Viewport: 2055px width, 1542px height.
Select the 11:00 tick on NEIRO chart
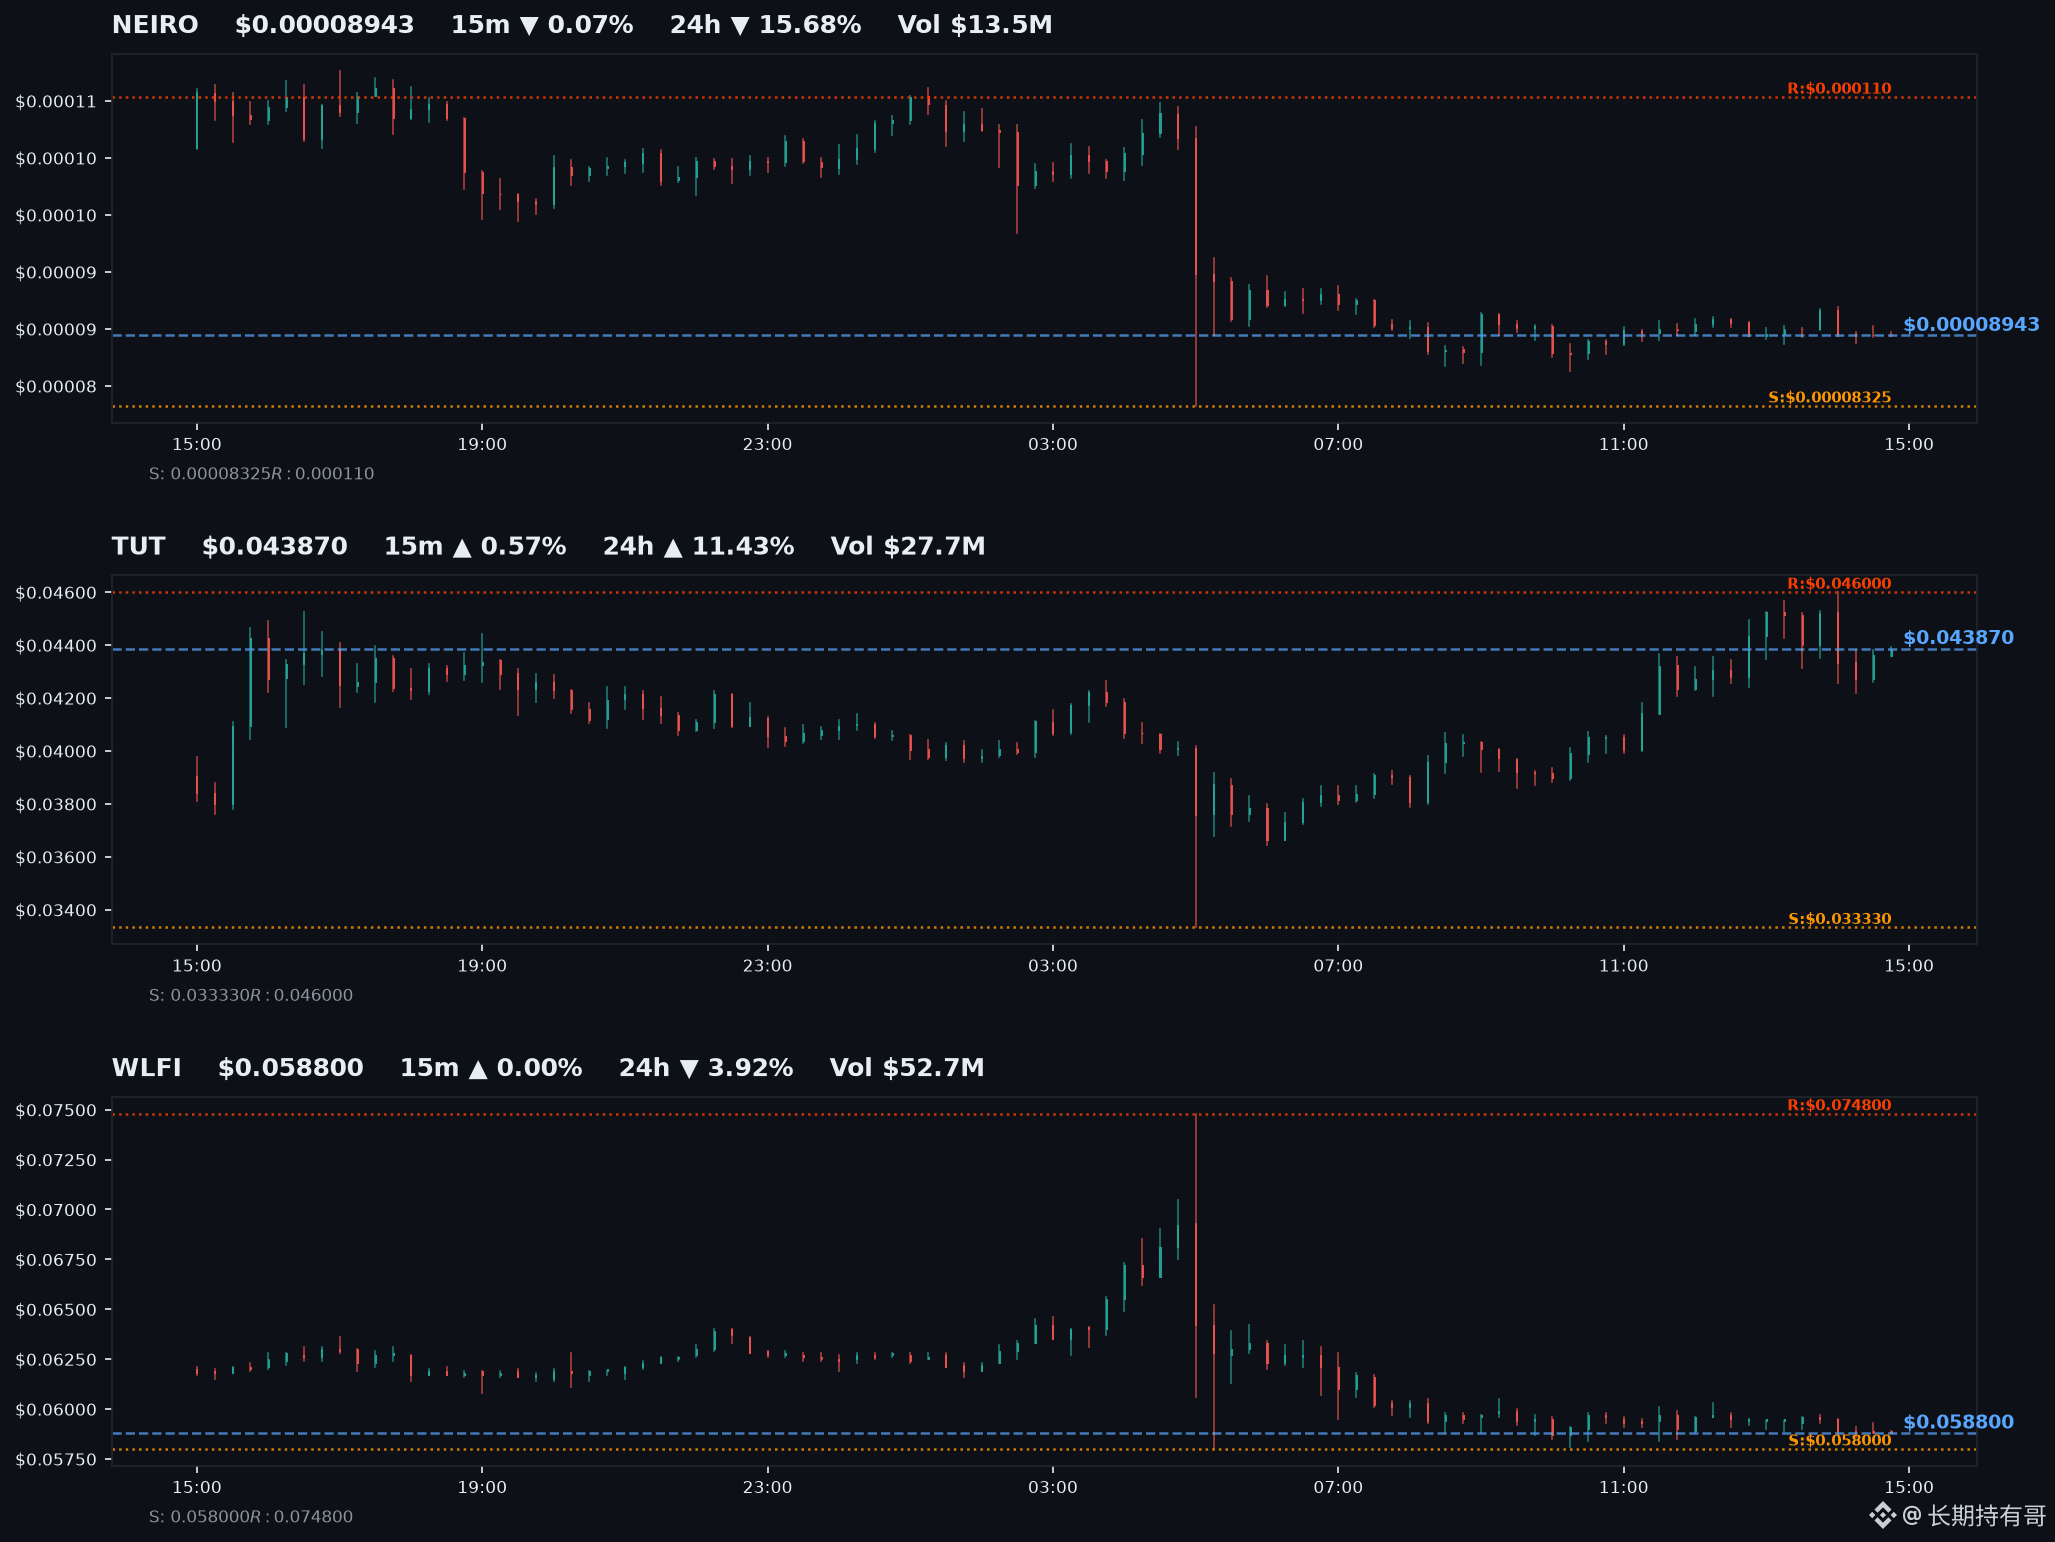coord(1623,444)
